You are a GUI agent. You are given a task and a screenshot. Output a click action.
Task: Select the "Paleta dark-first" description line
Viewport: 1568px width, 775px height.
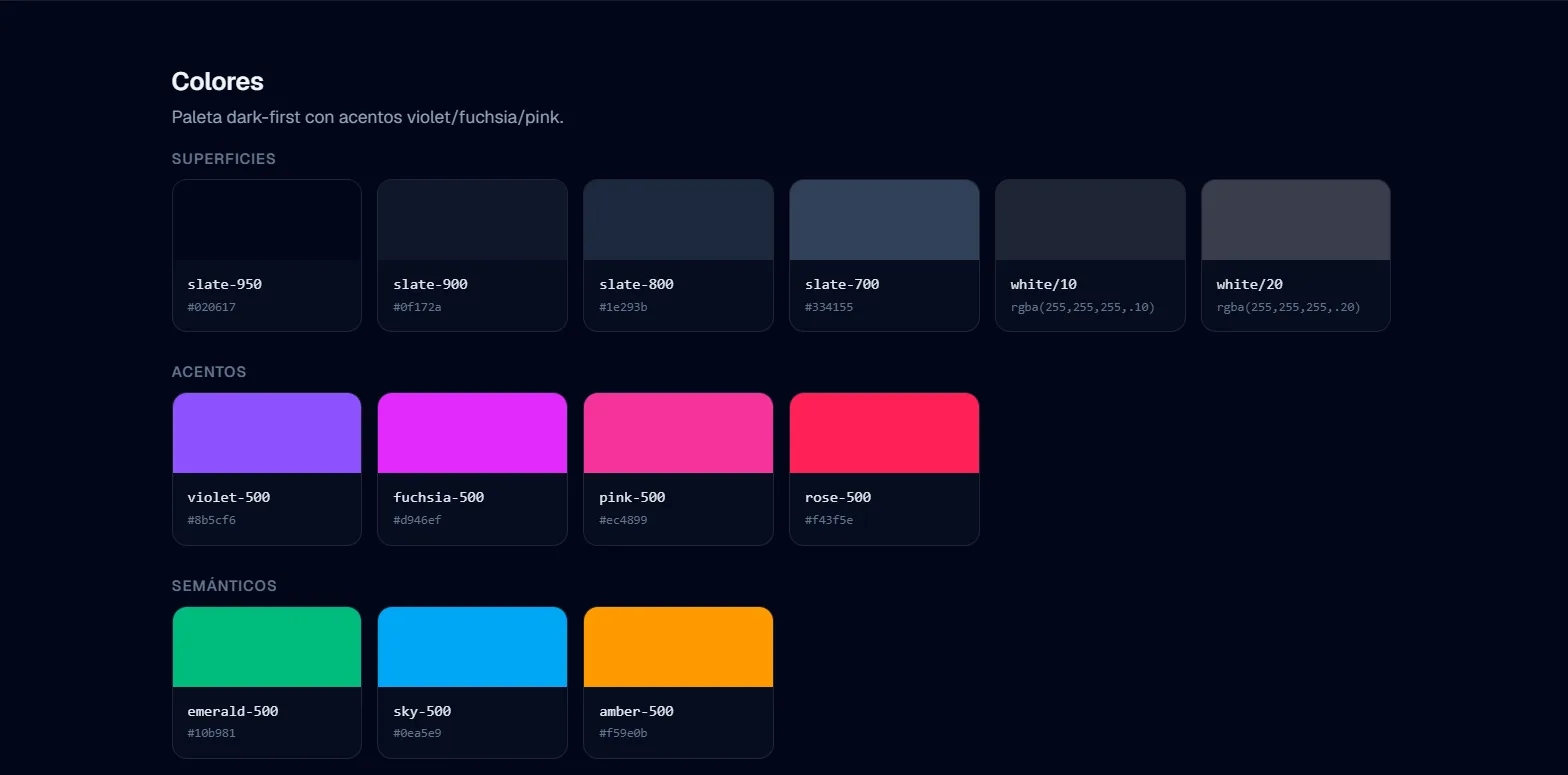368,117
